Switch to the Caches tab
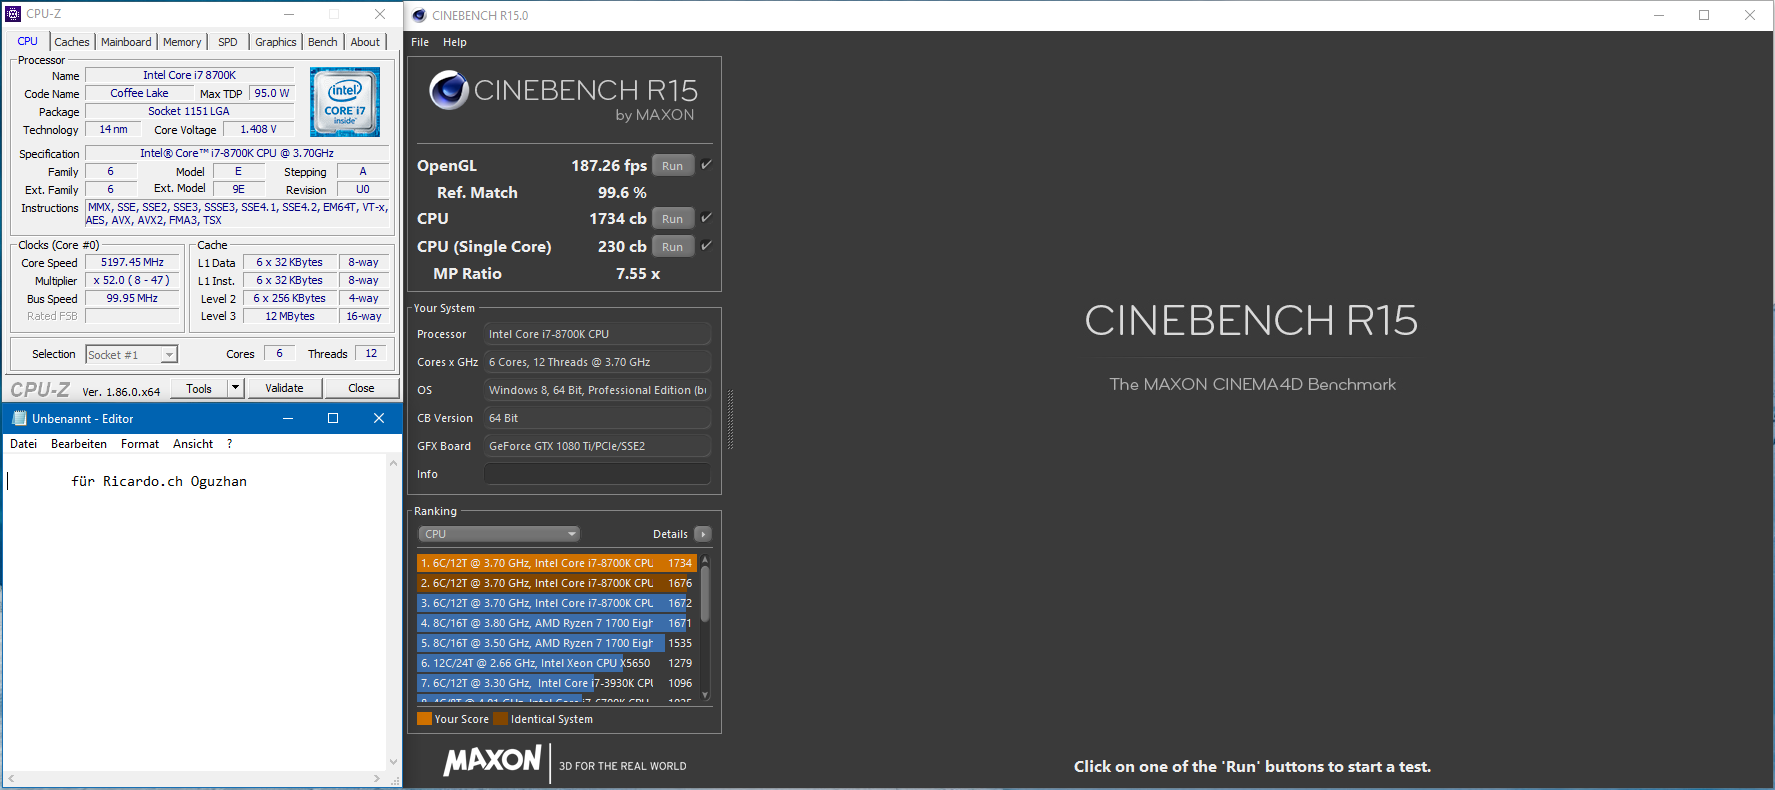The width and height of the screenshot is (1775, 790). [x=72, y=42]
